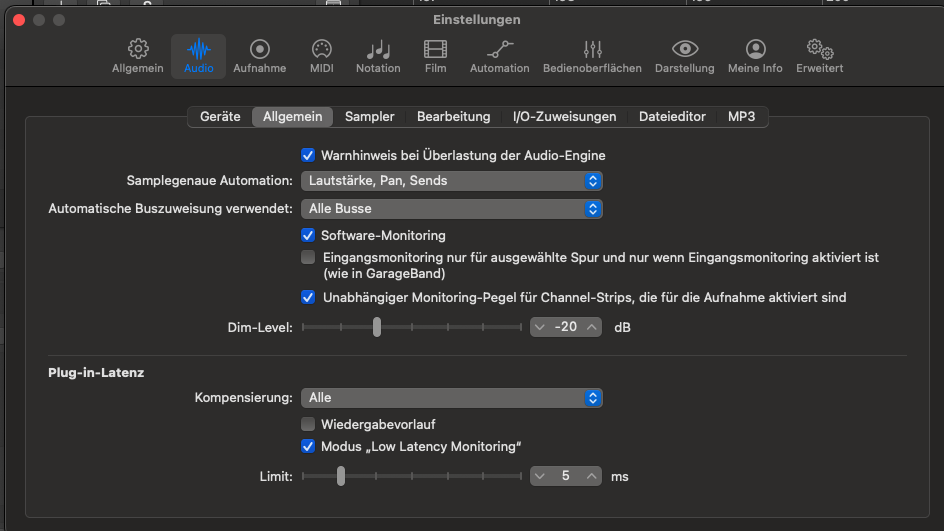Disable the Software-Monitoring checkbox
This screenshot has width=944, height=531.
coord(308,235)
